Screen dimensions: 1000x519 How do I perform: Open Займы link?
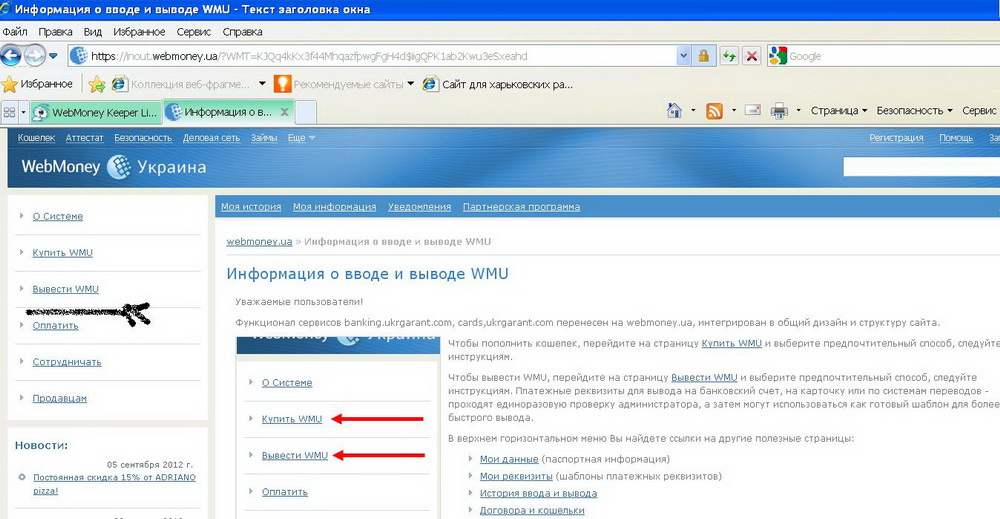[263, 138]
